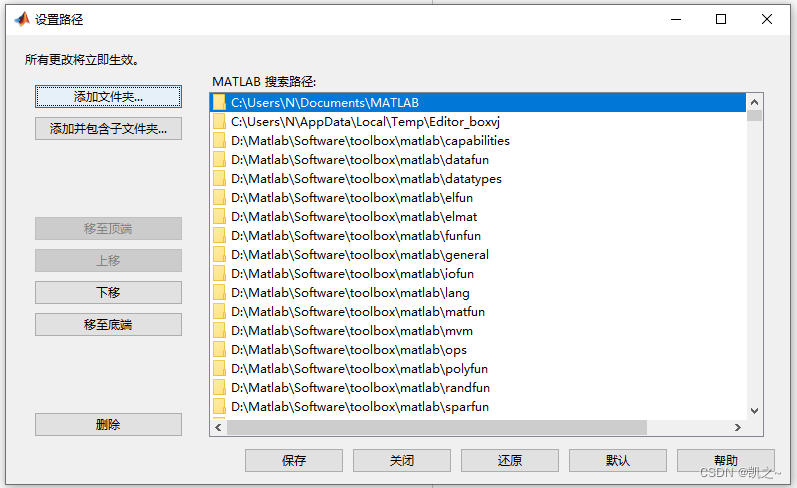Click folder icon beside matfun path
The image size is (797, 488).
point(219,312)
